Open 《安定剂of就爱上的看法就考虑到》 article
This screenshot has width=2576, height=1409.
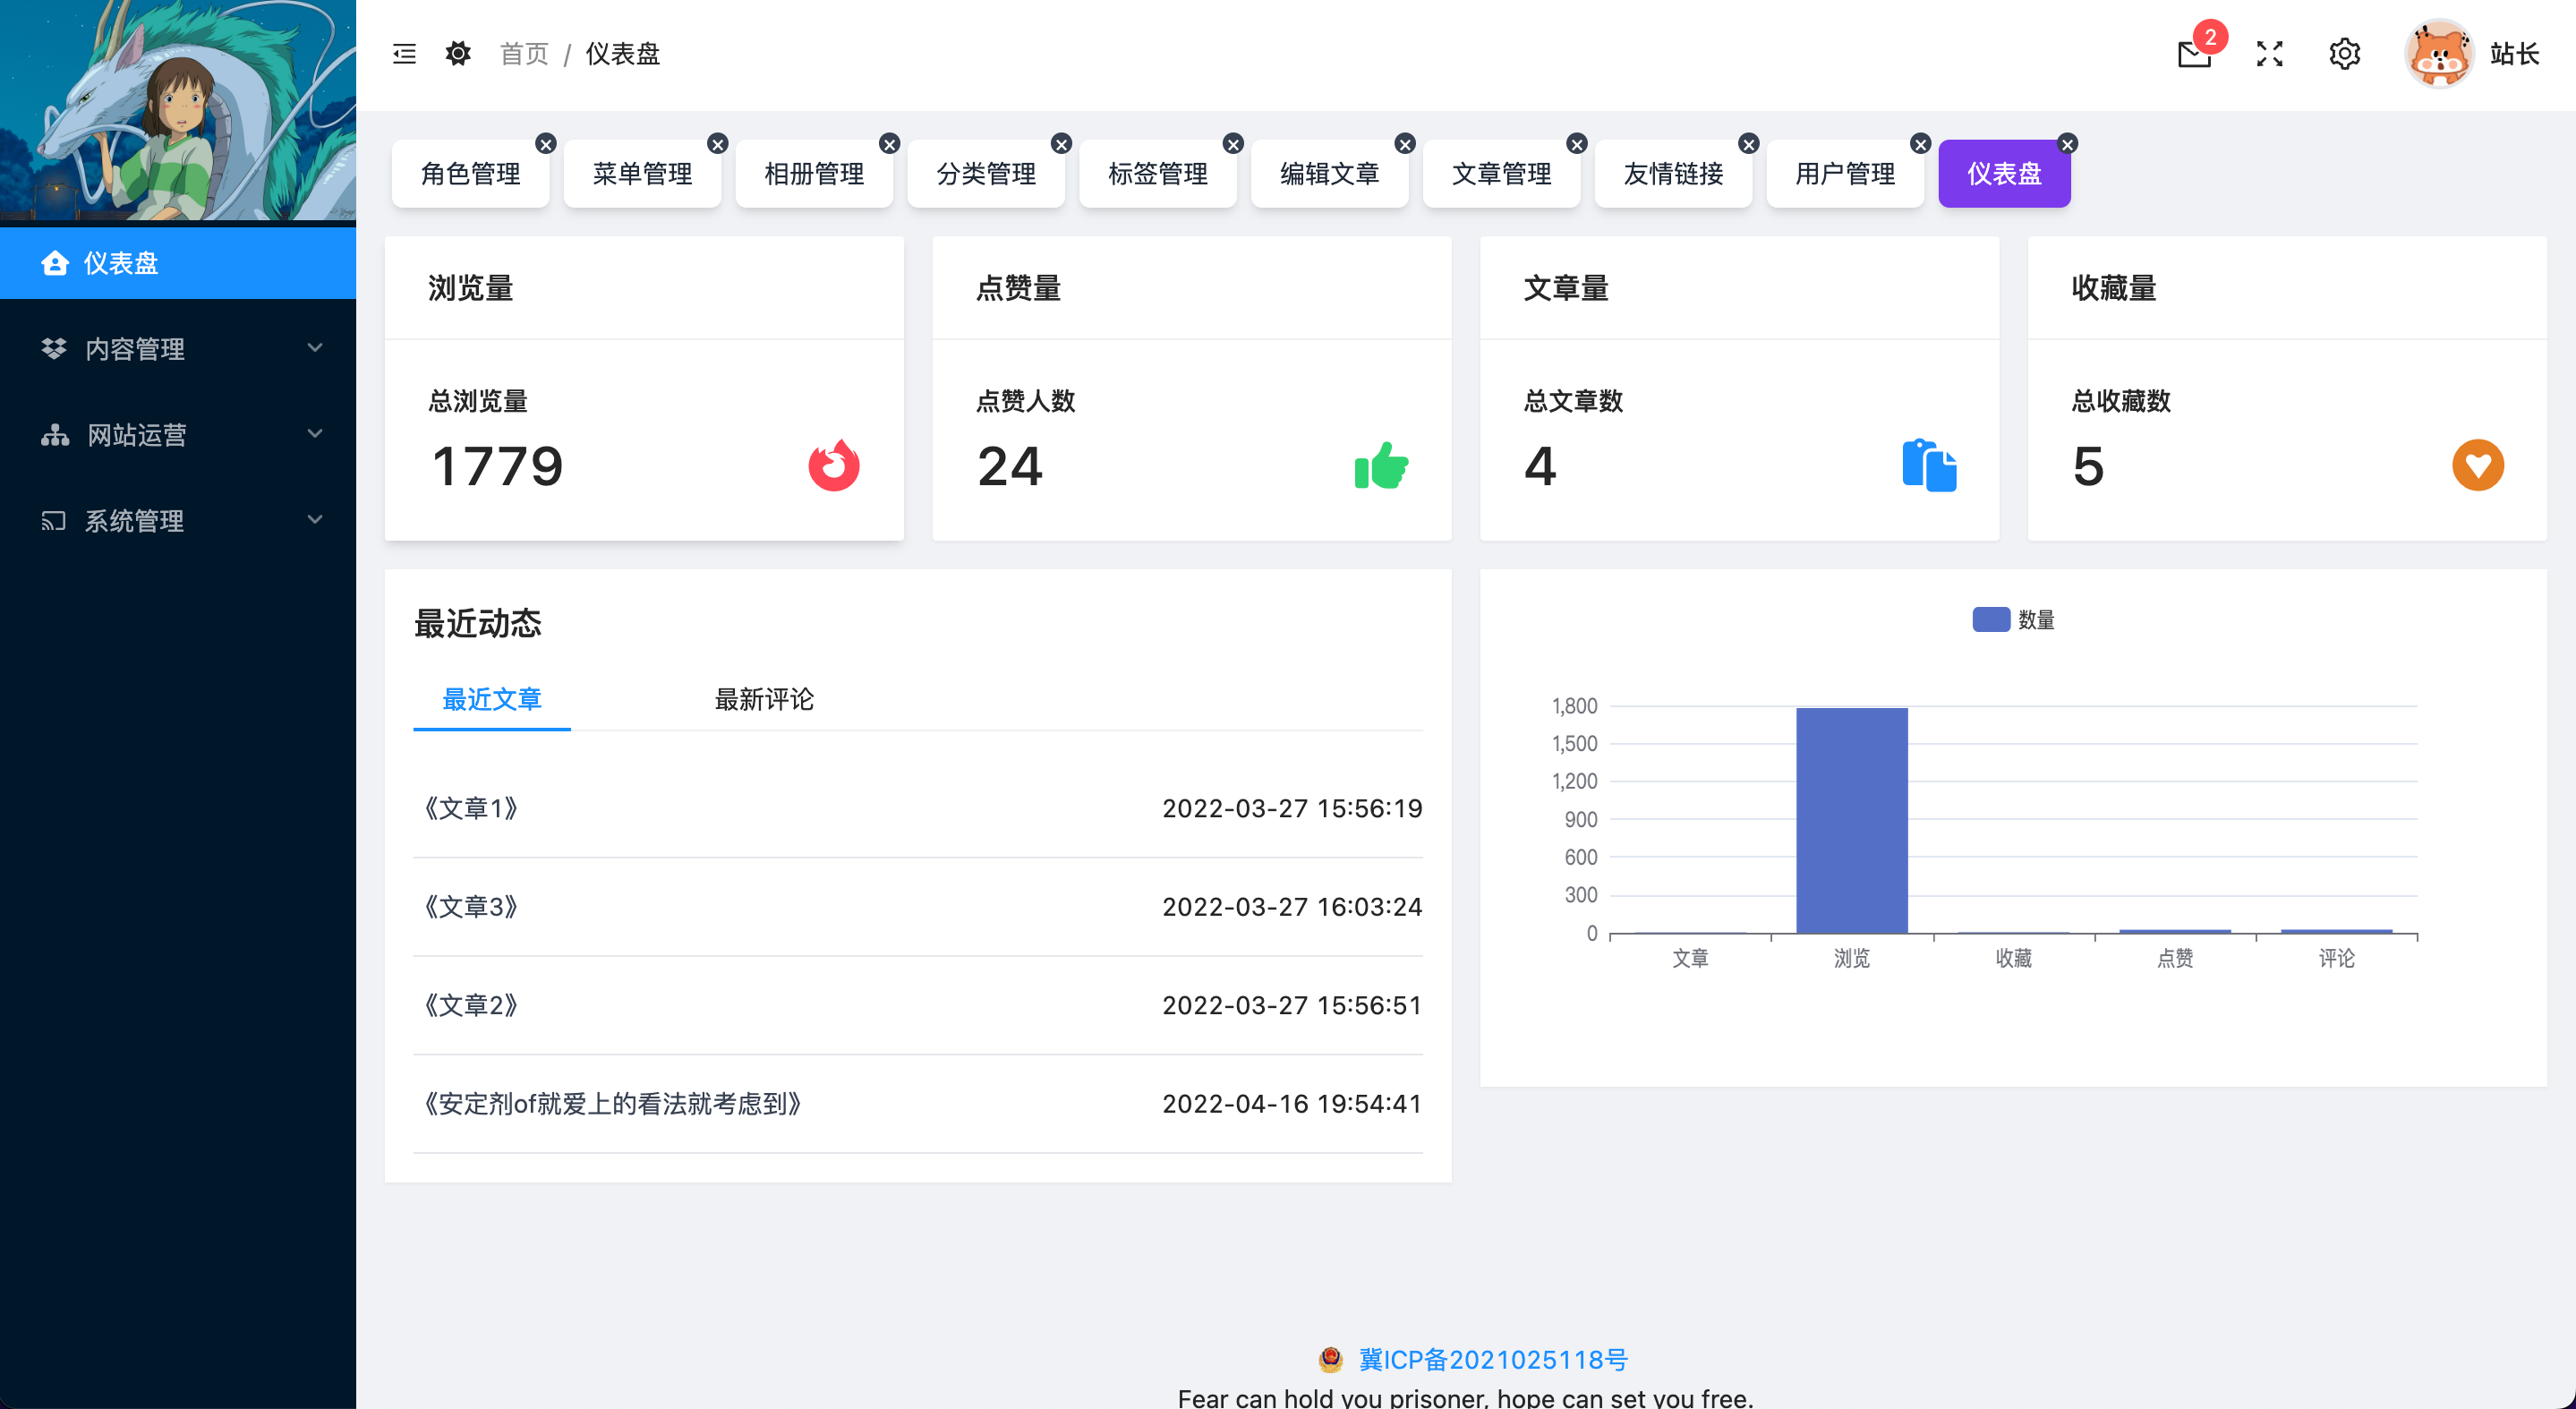[612, 1104]
